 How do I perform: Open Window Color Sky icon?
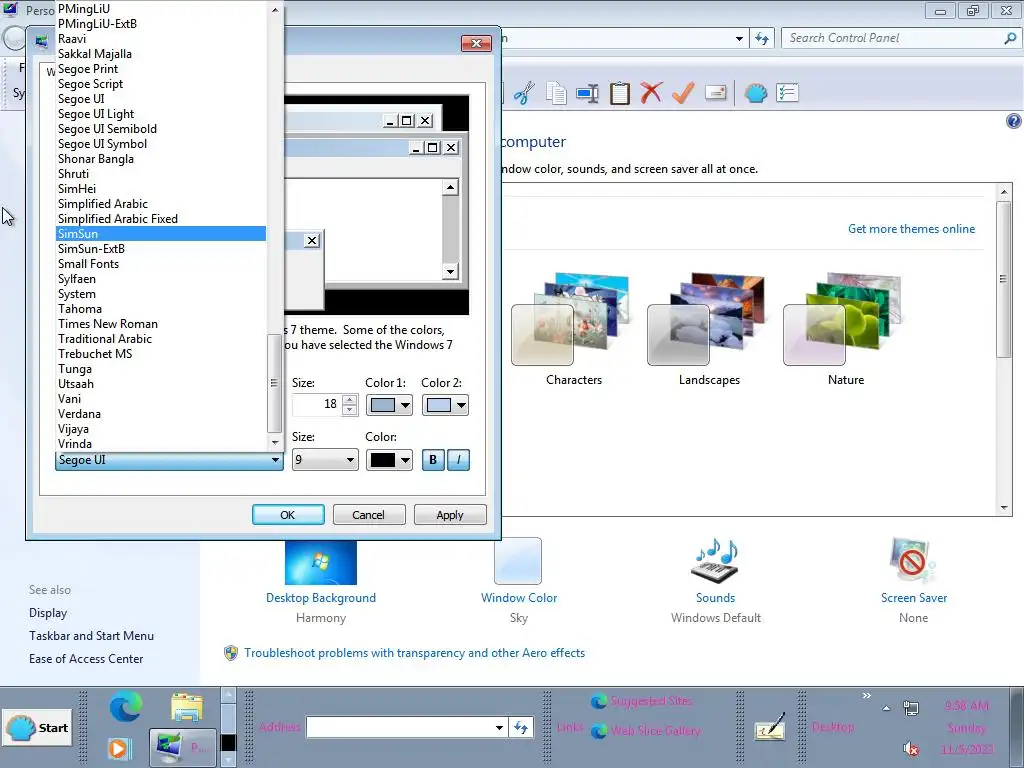(x=518, y=560)
